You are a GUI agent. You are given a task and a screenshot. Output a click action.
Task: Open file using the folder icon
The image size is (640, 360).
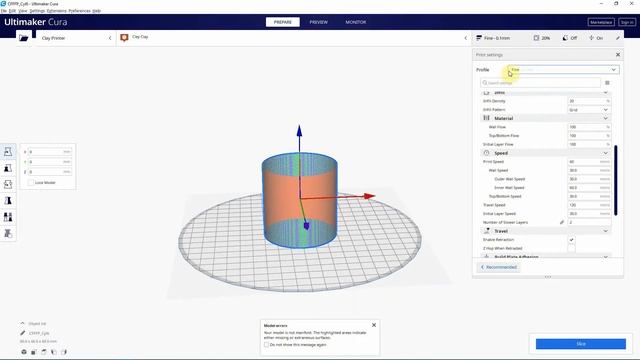(x=24, y=38)
